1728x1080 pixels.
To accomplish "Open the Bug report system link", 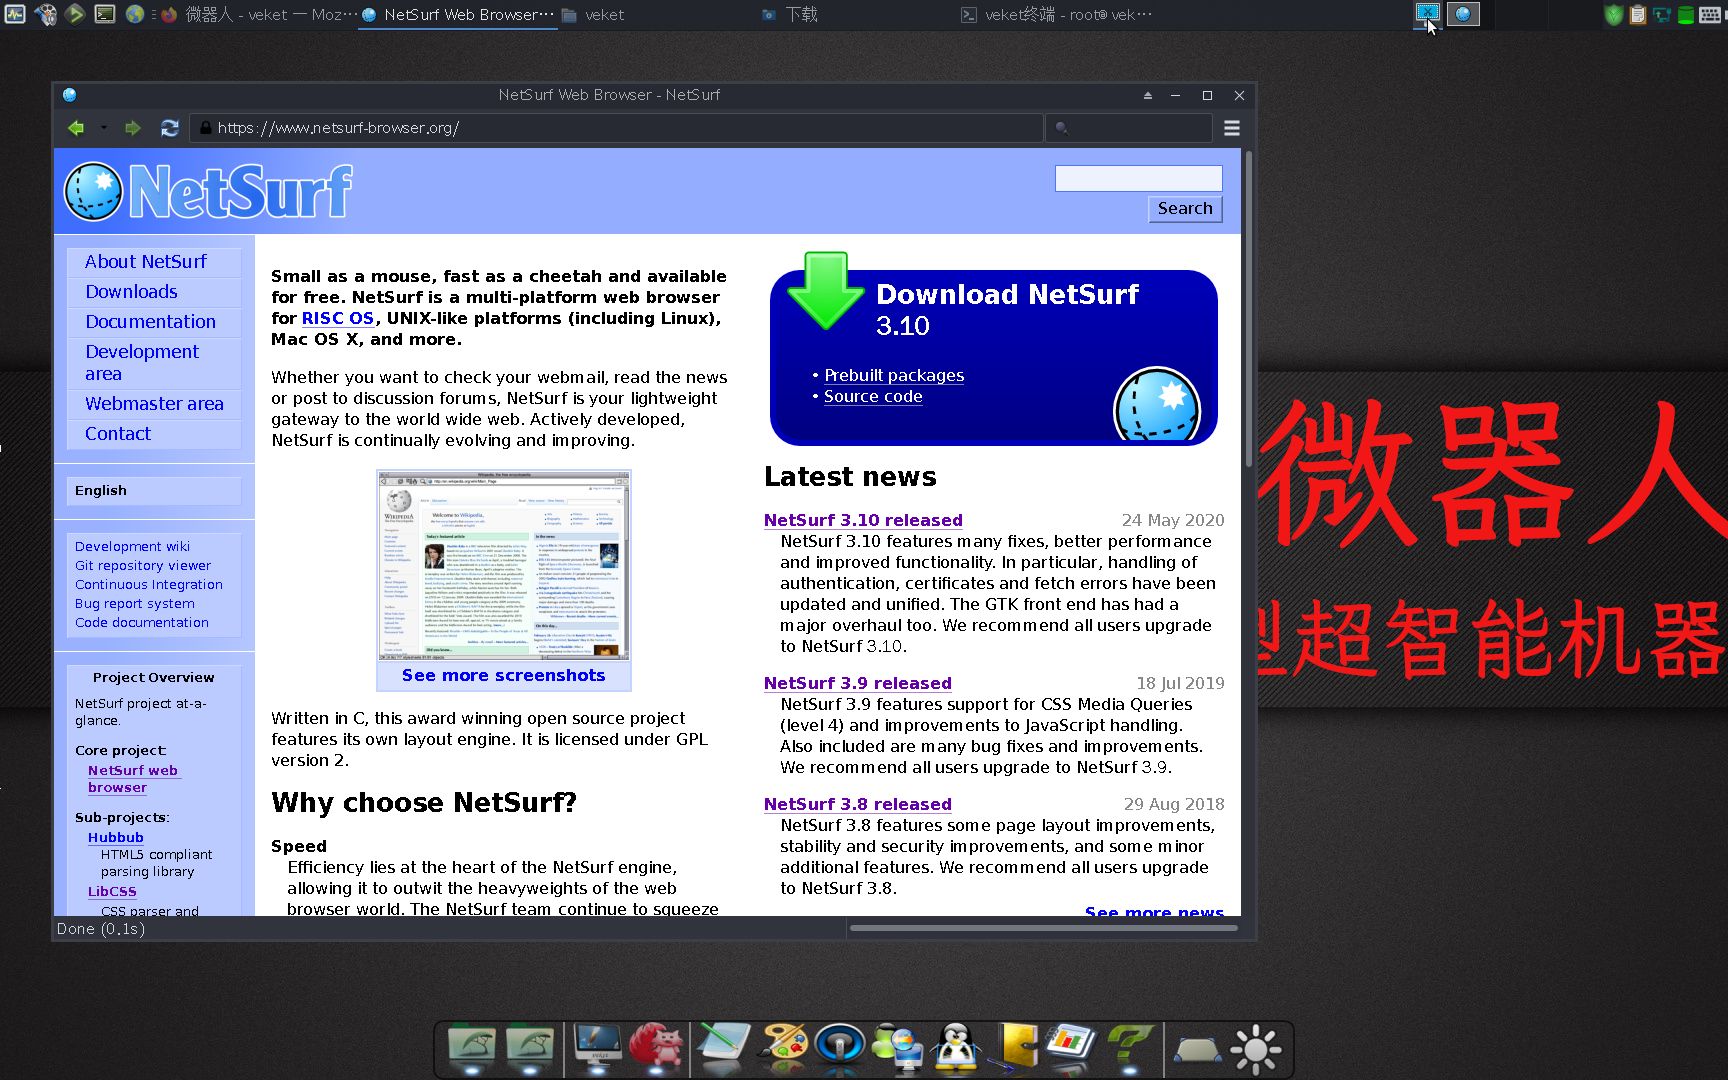I will [135, 604].
